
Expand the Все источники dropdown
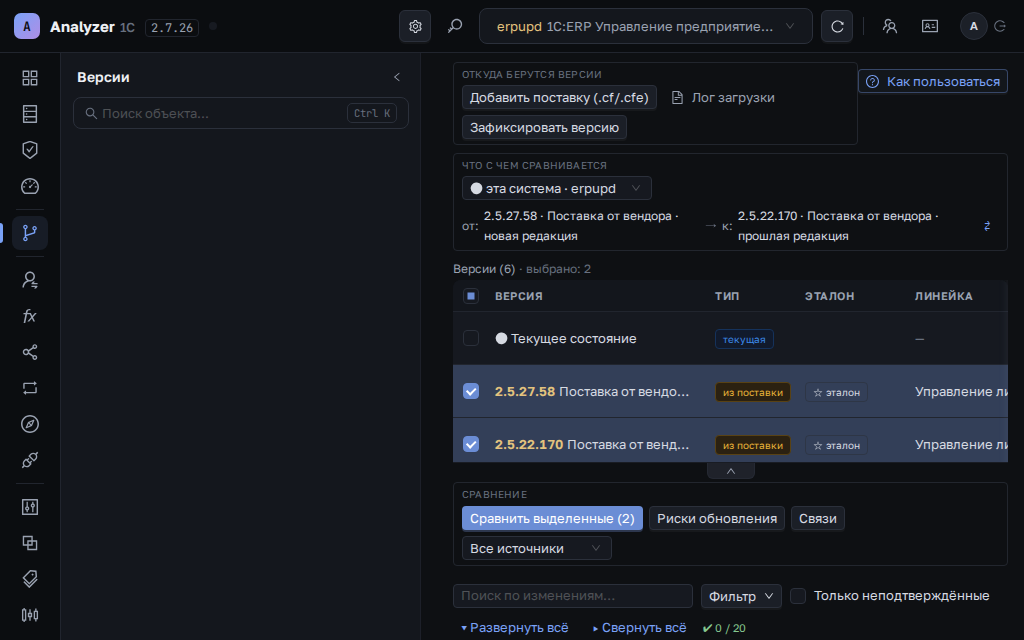(x=537, y=548)
